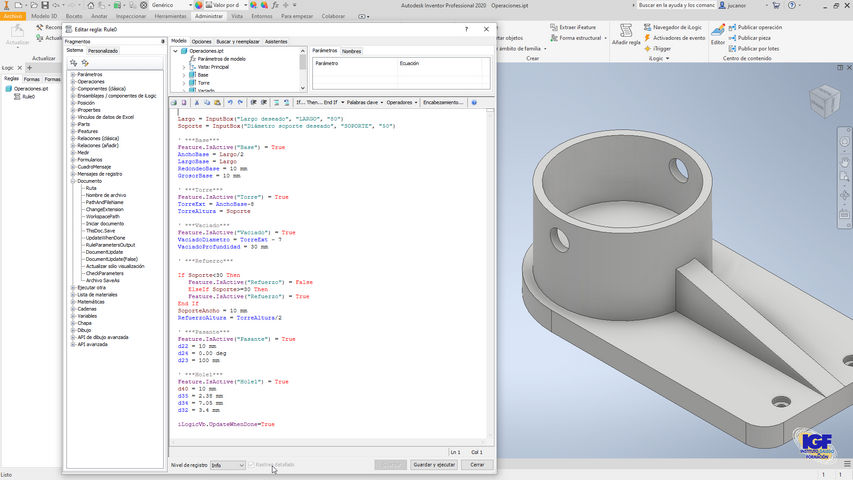
Task: Expand the Base feature in model tree
Action: click(x=183, y=75)
